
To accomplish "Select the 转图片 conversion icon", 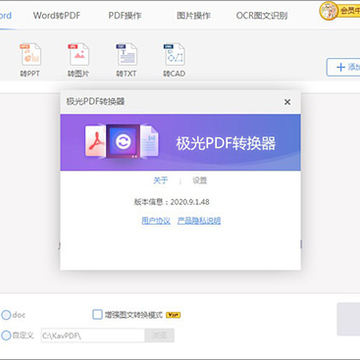I will coord(79,60).
